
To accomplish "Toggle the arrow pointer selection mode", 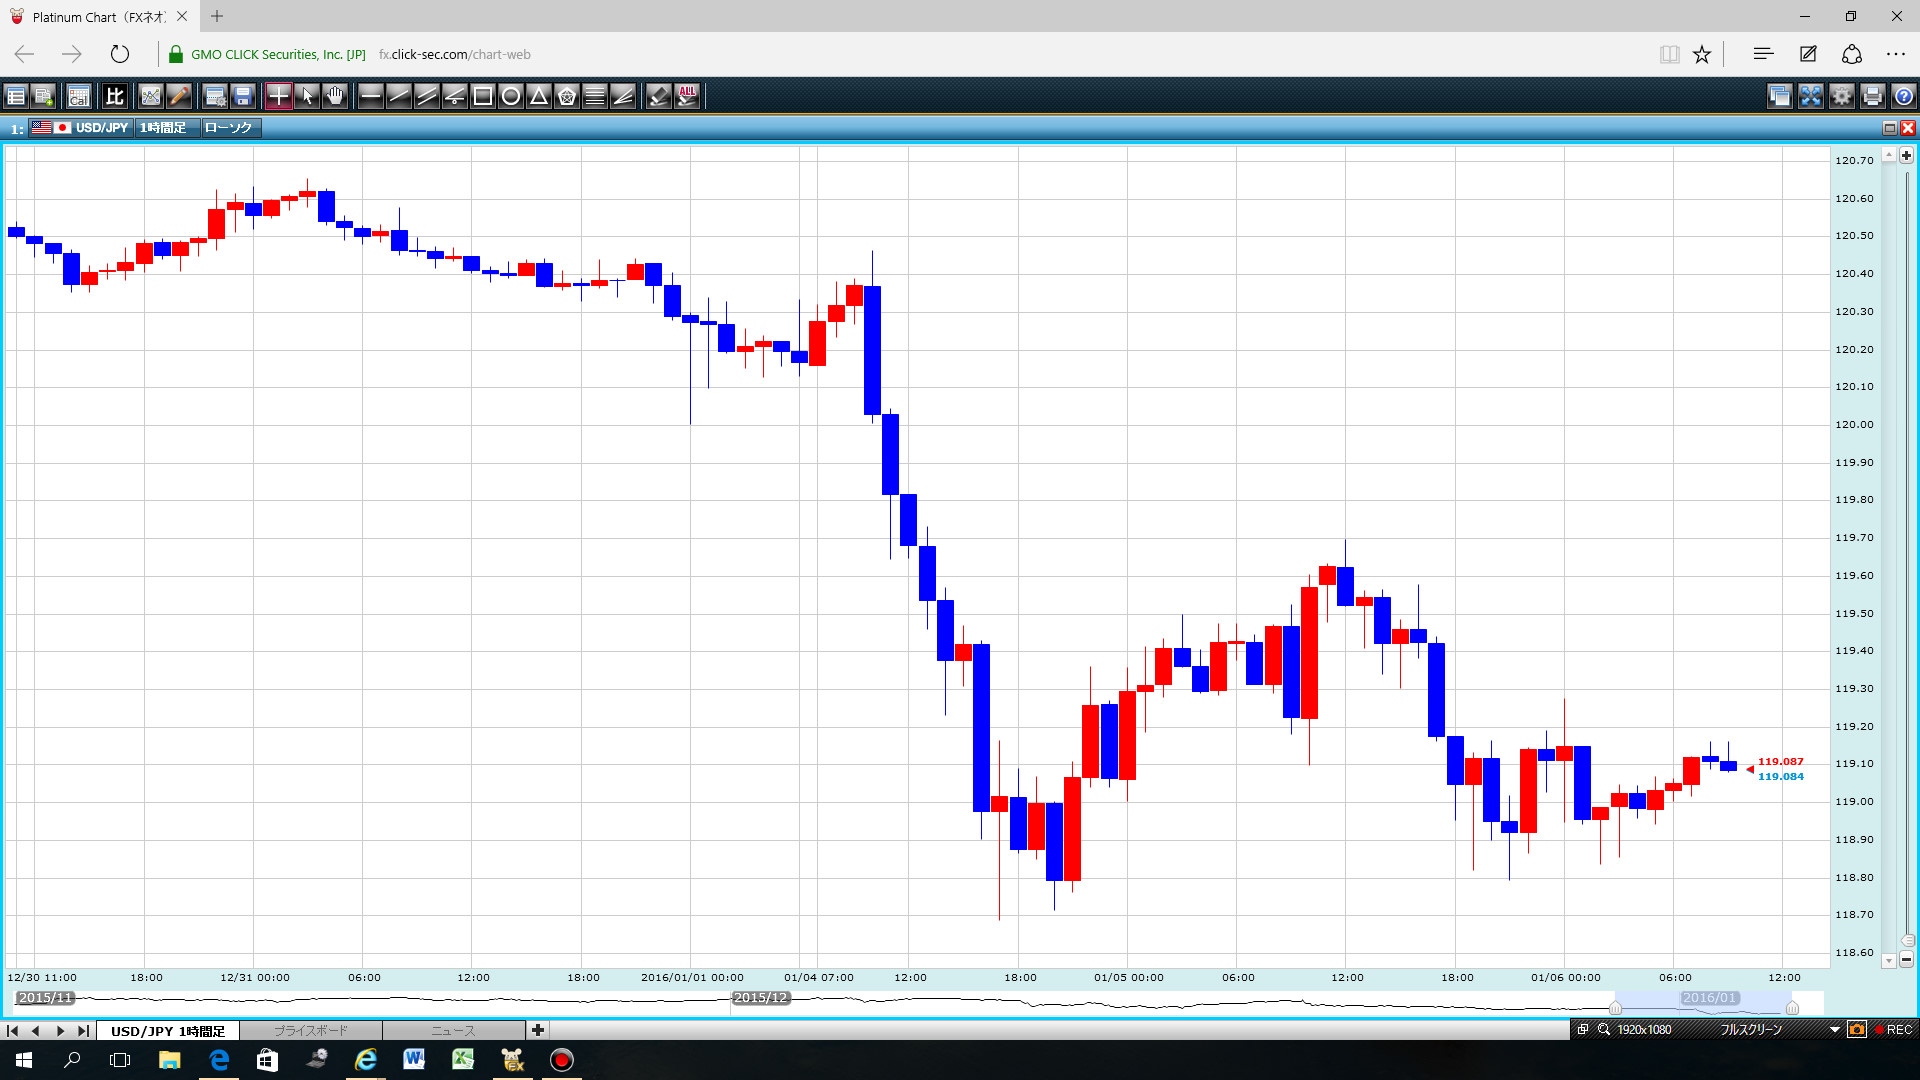I will 307,96.
